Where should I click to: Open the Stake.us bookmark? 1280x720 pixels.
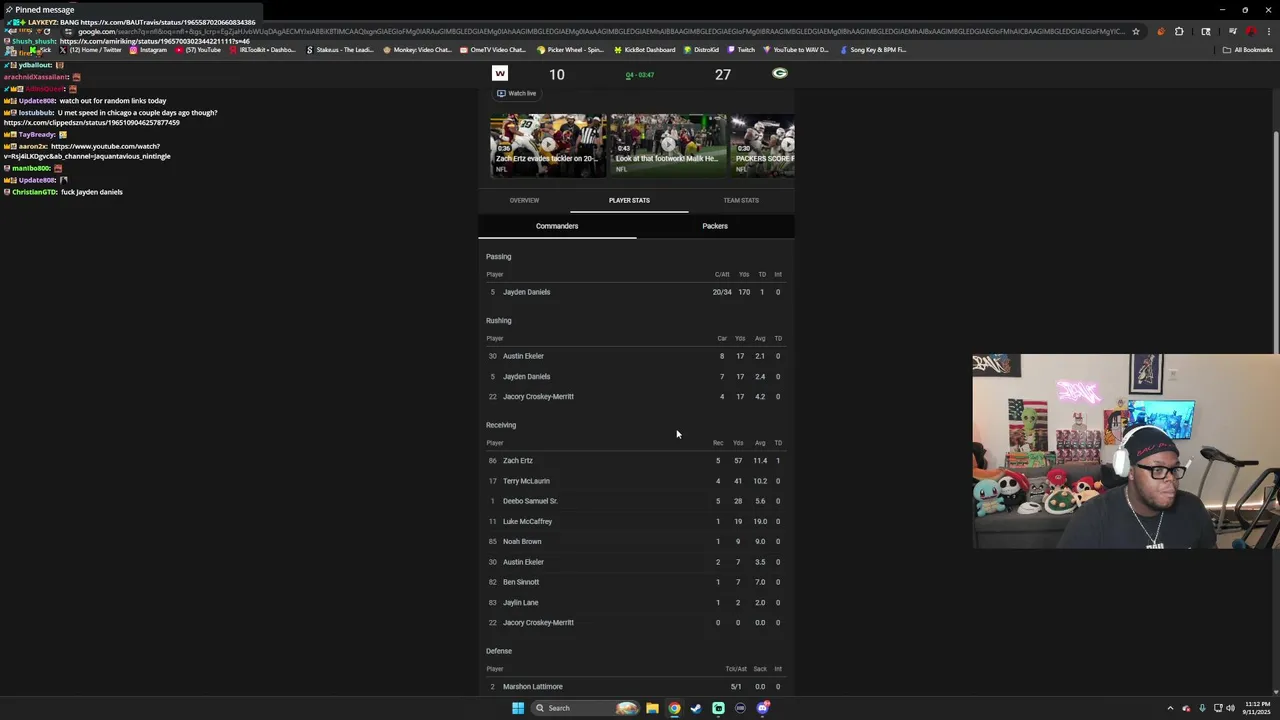pos(340,50)
